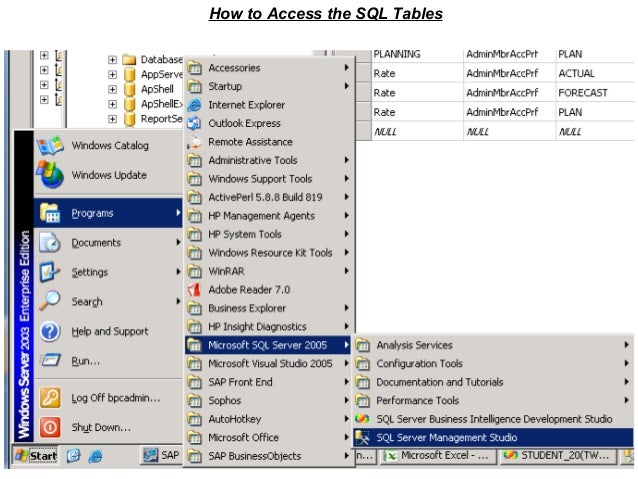Click the Help and Support question mark icon
This screenshot has width=638, height=479.
coord(50,331)
